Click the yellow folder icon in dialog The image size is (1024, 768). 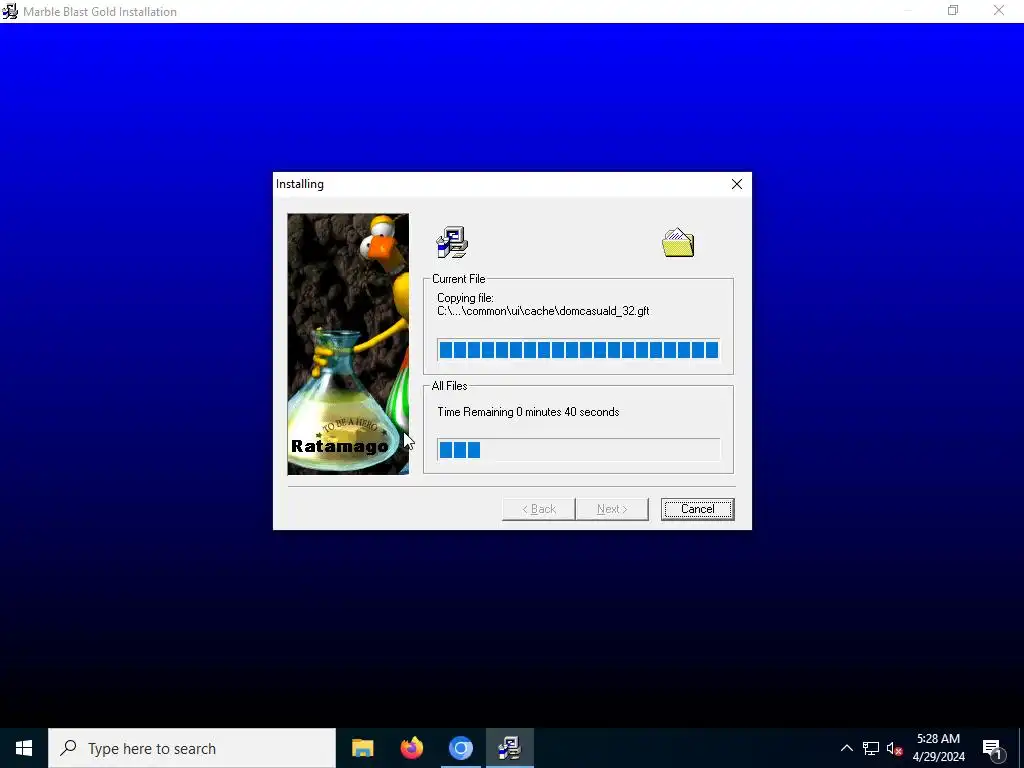(x=678, y=242)
